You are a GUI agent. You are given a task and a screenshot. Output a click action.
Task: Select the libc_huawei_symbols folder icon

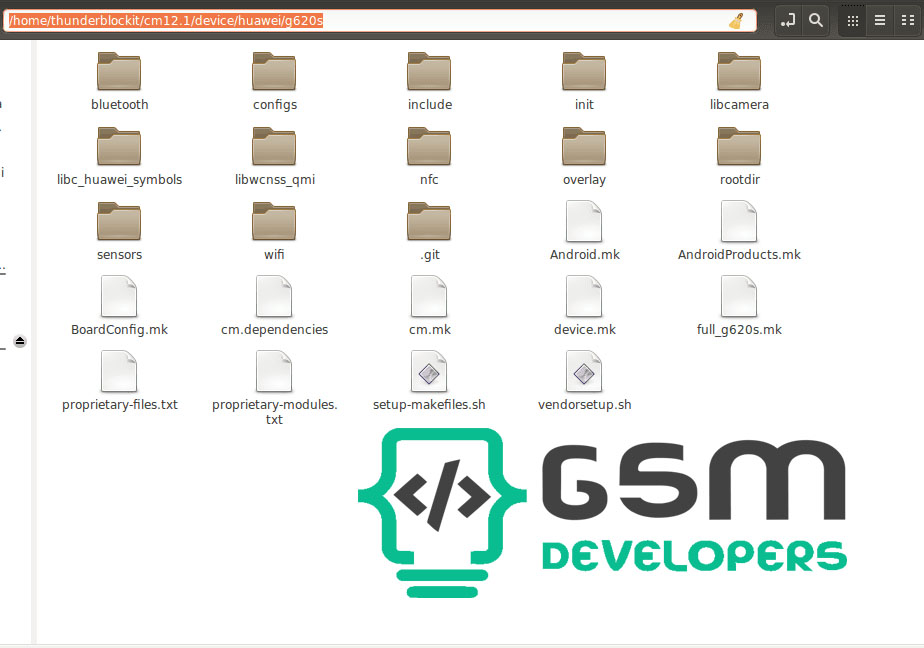[x=119, y=146]
